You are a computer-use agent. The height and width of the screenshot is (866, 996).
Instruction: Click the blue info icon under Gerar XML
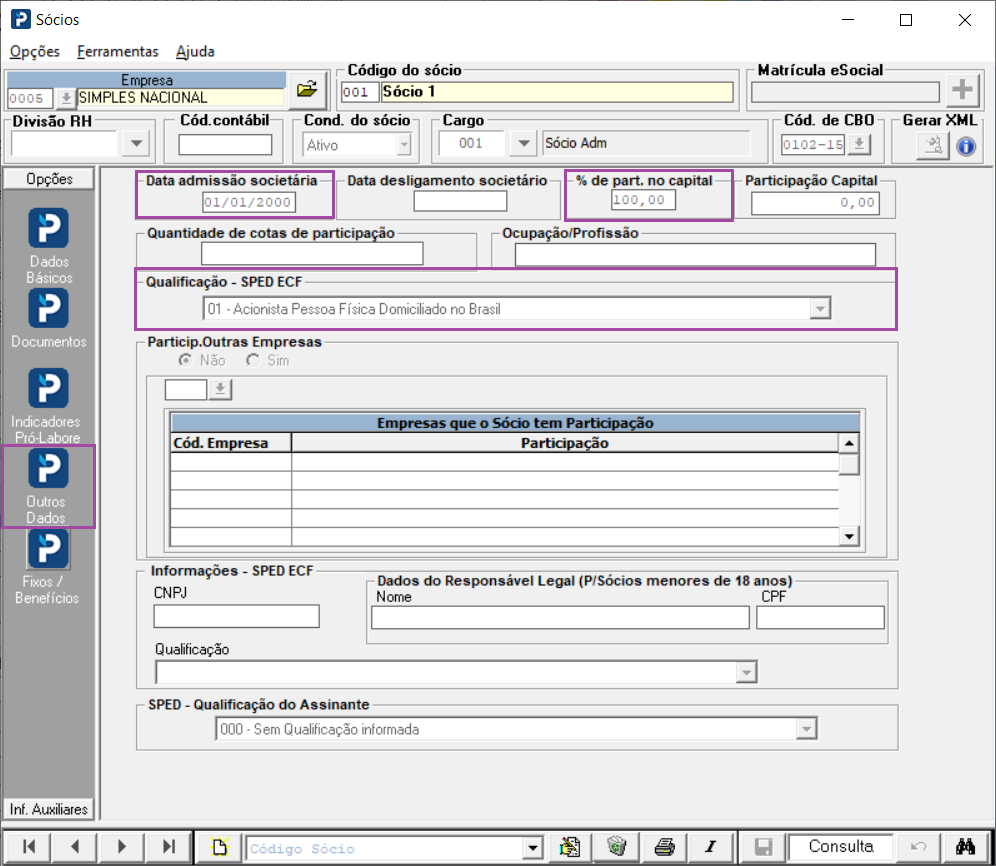coord(965,146)
